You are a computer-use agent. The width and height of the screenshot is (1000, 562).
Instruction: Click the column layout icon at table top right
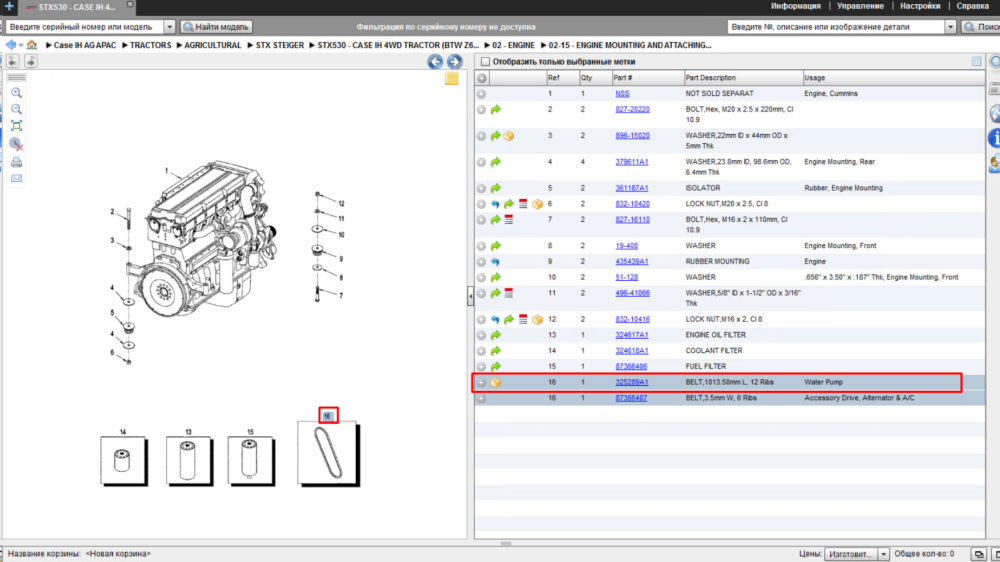coord(976,62)
